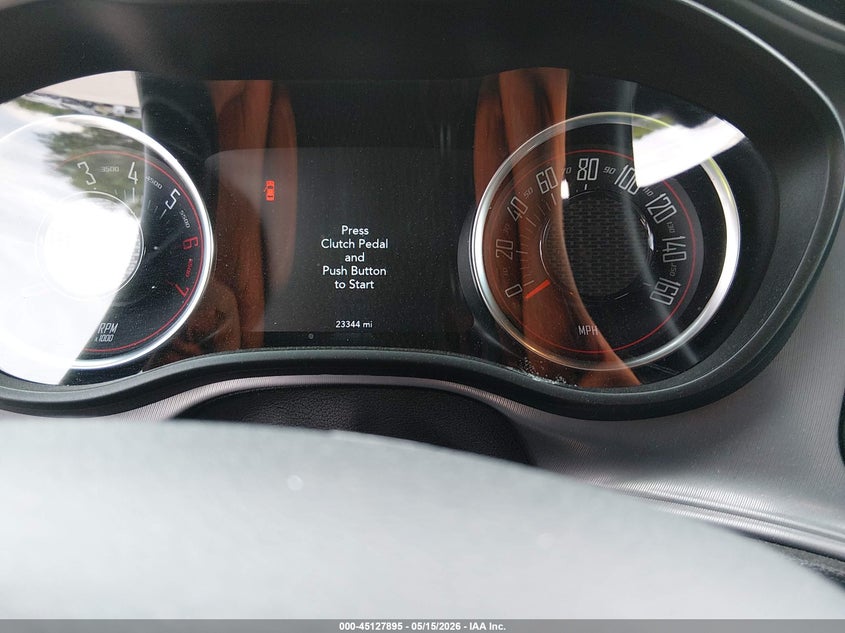The image size is (845, 633).
Task: Click the red door-ajar warning icon
Action: click(269, 191)
